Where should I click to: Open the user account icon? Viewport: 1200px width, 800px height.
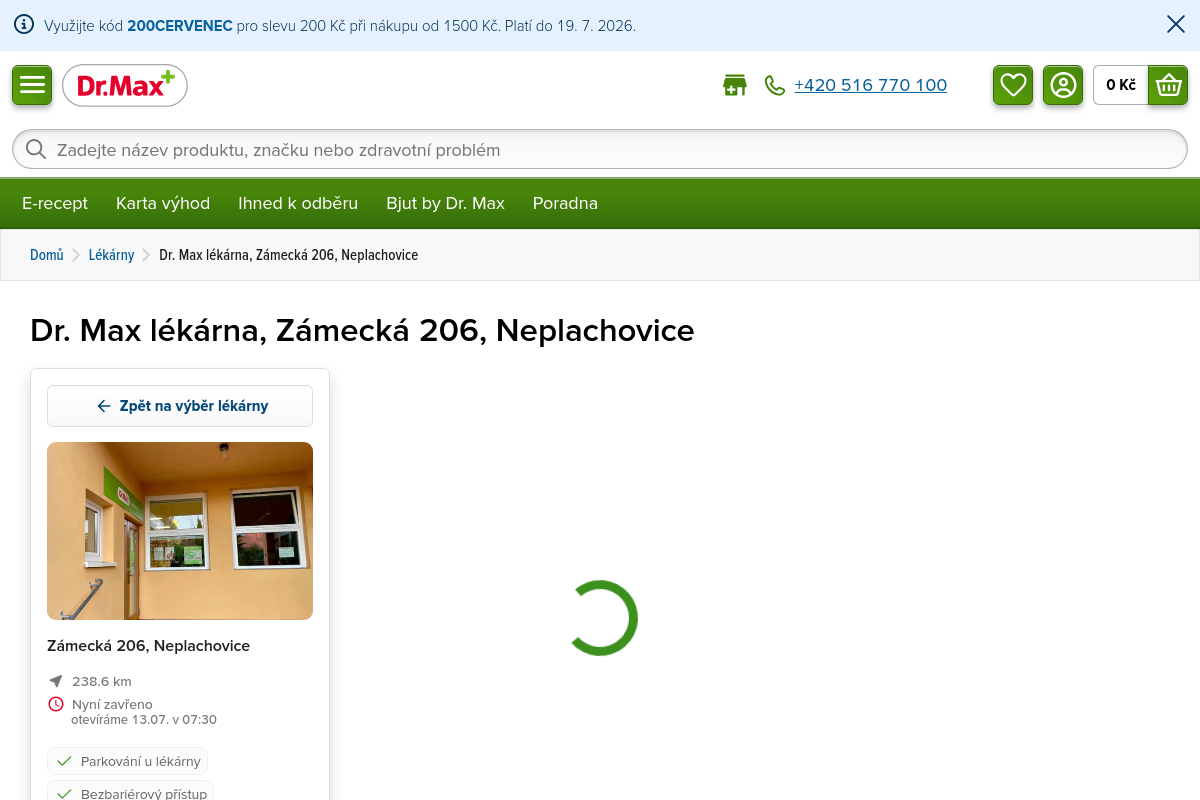click(1063, 85)
